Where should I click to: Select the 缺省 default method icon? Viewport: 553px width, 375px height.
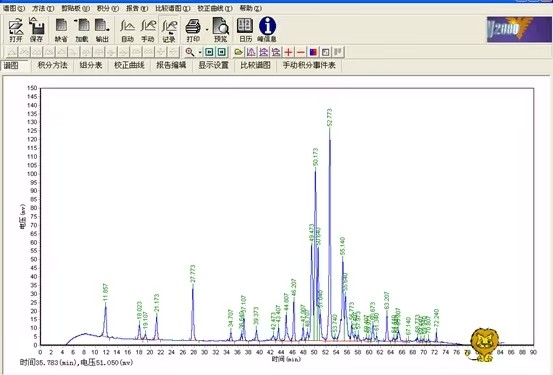[61, 30]
